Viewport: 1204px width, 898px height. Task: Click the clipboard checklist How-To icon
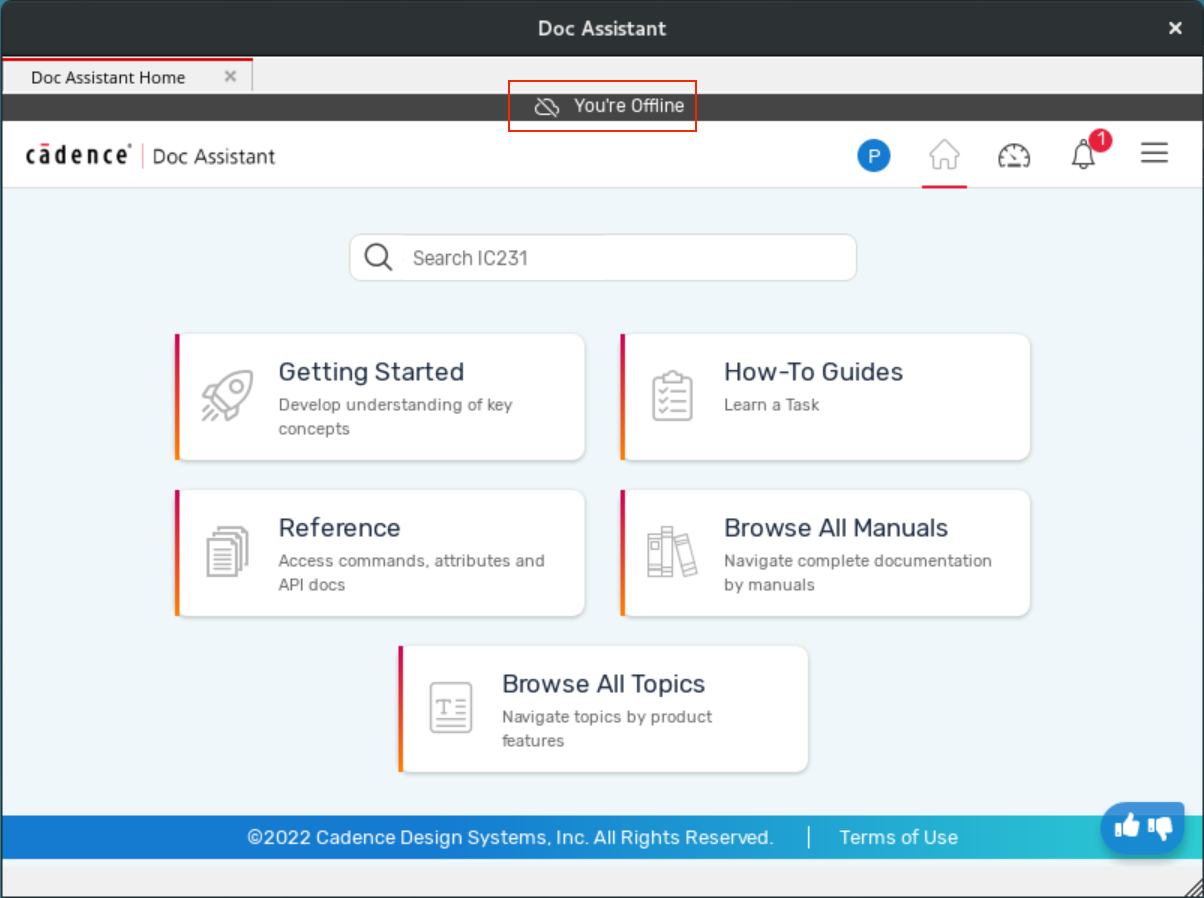(672, 396)
